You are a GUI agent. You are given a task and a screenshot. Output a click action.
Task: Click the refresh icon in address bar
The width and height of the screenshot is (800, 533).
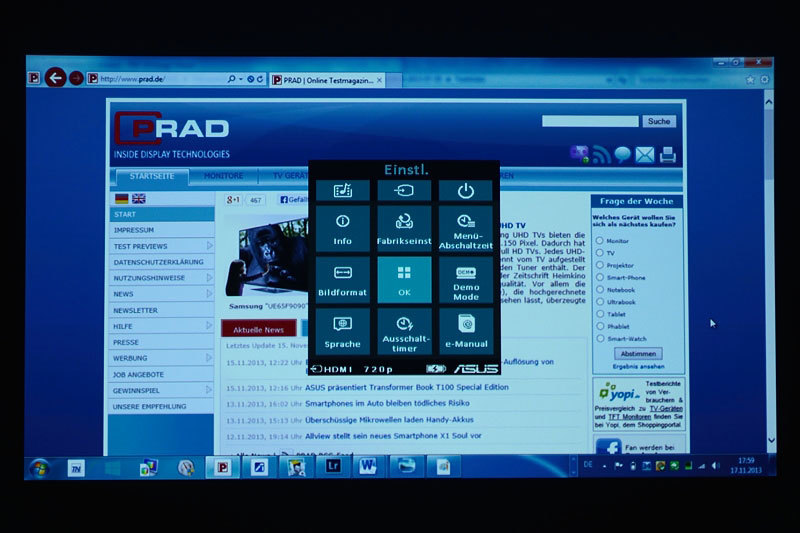pos(260,79)
